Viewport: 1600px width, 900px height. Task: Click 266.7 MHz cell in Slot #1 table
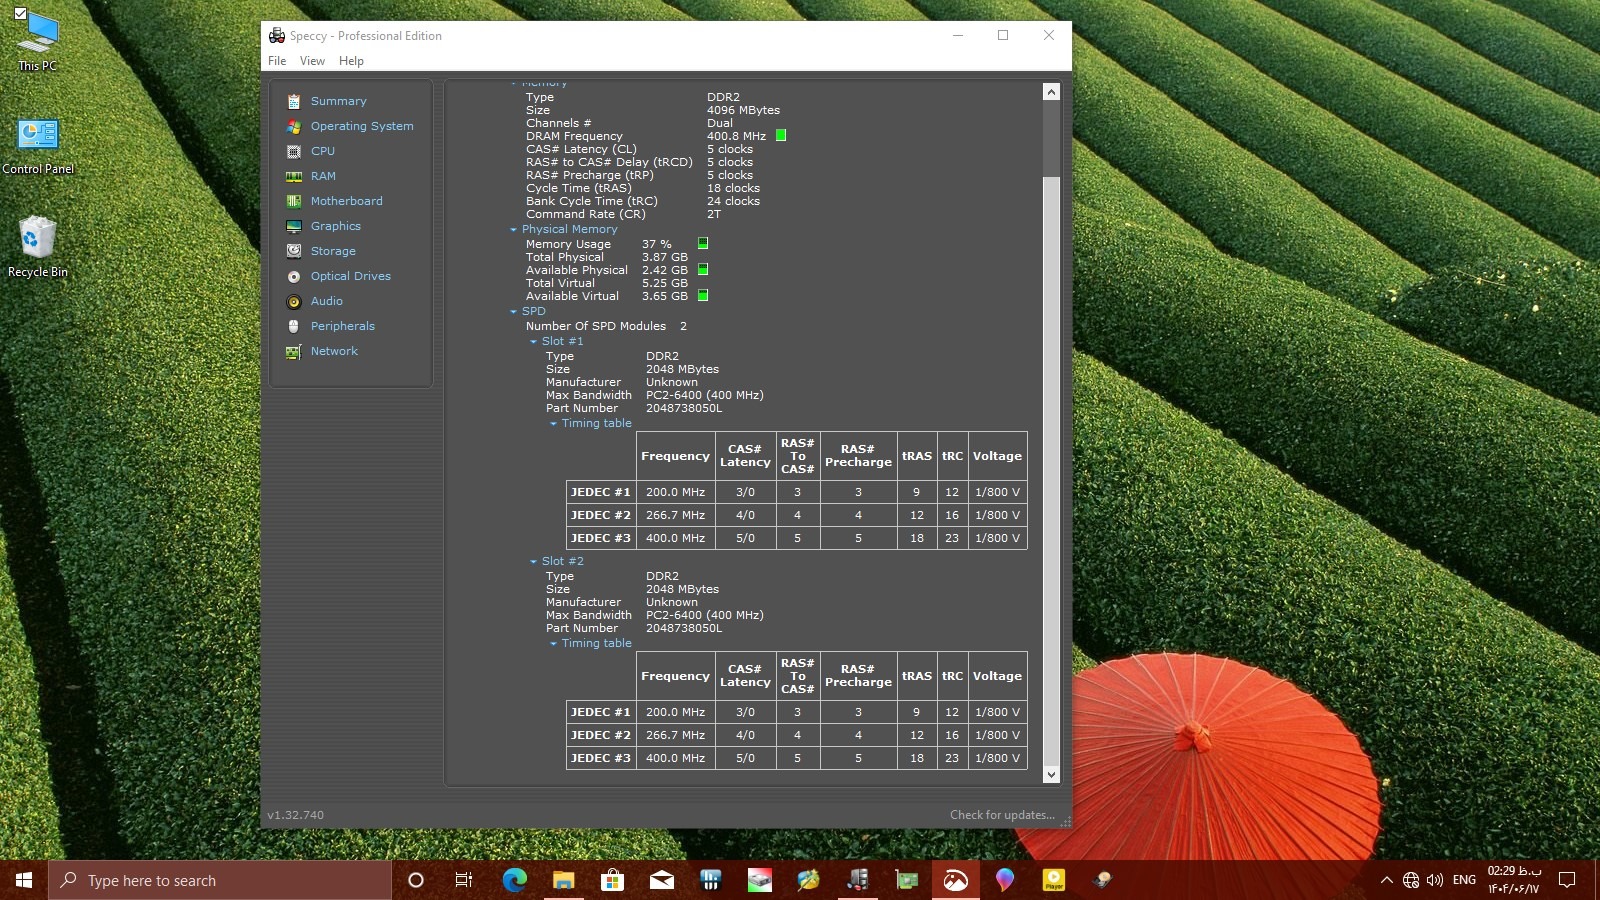[x=675, y=515]
